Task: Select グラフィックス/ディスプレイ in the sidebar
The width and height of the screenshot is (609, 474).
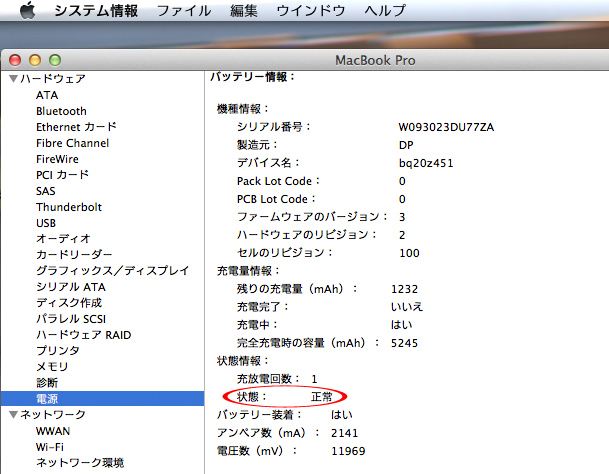Action: point(113,271)
